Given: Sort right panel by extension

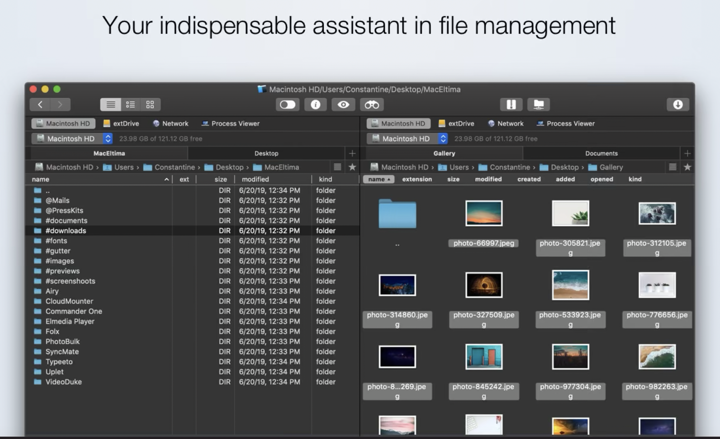Looking at the screenshot, I should 417,179.
